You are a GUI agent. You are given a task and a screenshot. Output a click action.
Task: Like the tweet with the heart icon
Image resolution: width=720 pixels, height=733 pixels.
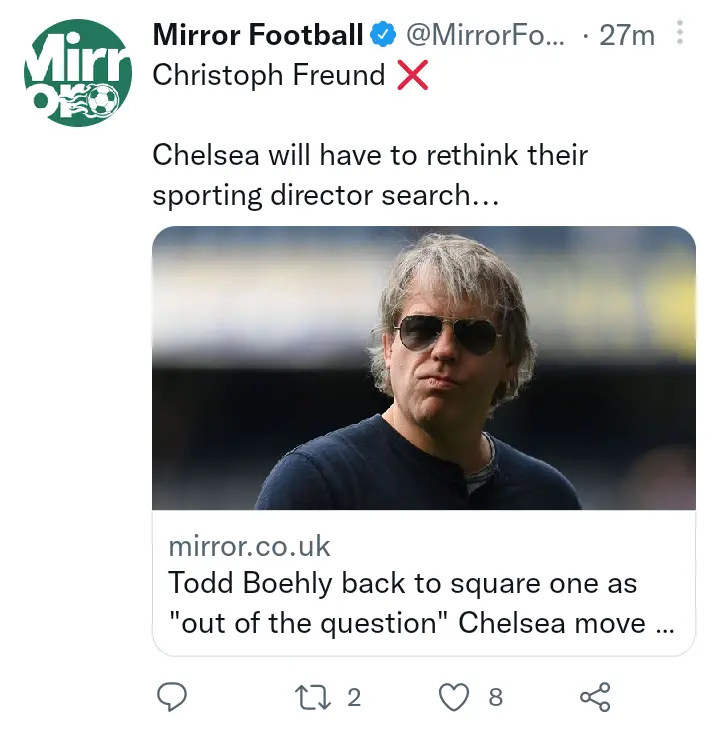(x=454, y=697)
